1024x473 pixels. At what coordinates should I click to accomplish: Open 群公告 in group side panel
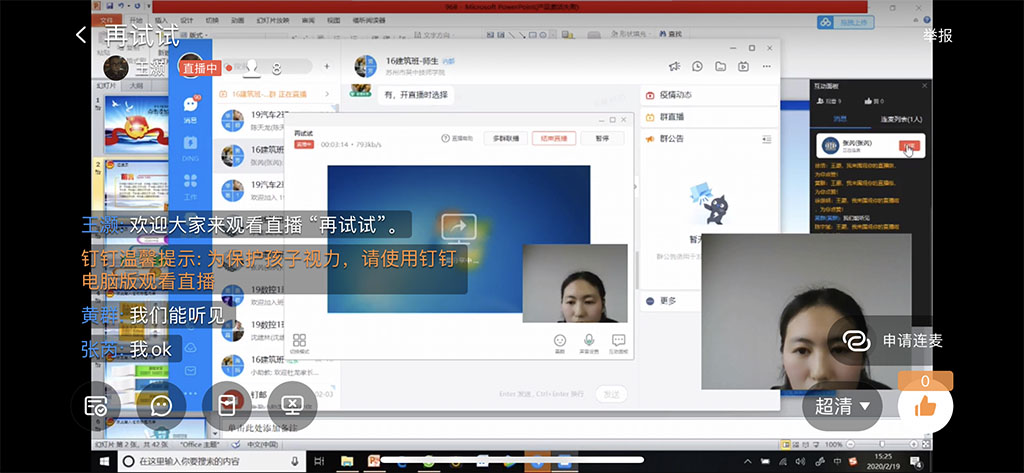coord(672,139)
